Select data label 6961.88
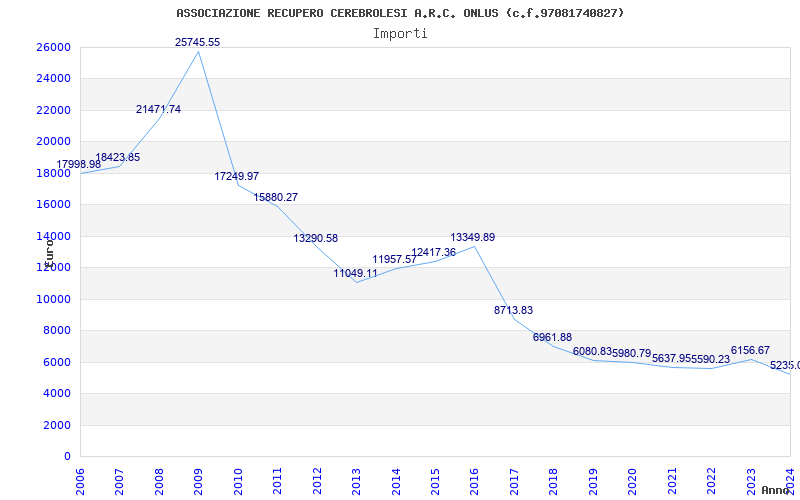 click(x=552, y=337)
